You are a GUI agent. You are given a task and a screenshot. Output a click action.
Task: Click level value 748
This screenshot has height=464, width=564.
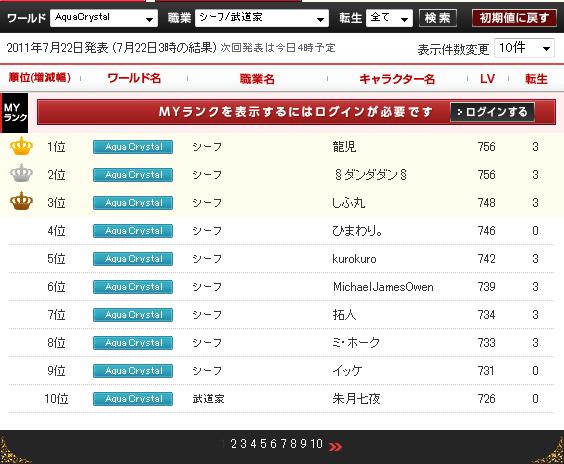tap(487, 203)
